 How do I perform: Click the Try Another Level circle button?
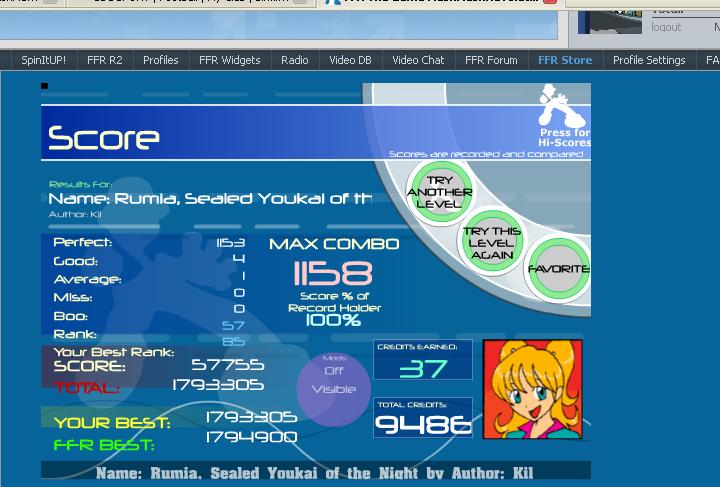point(440,192)
